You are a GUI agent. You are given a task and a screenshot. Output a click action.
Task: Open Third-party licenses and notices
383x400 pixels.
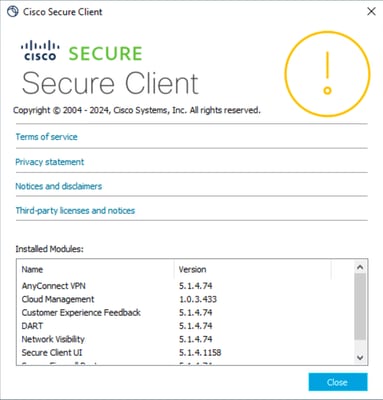click(75, 210)
